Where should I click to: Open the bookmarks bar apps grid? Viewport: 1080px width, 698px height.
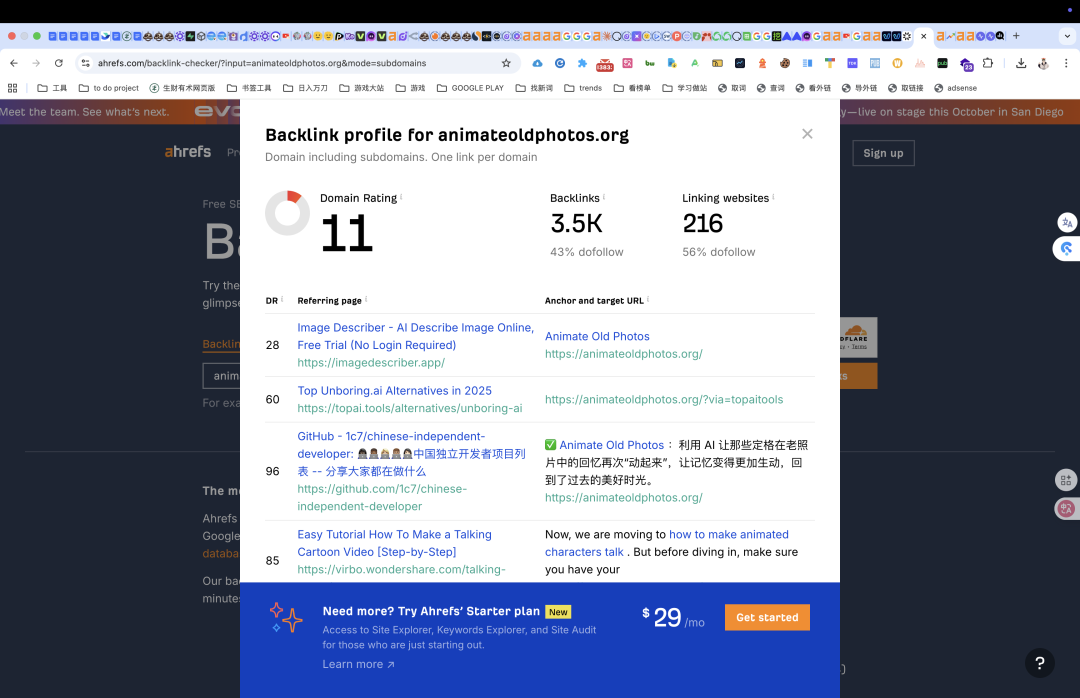click(x=12, y=88)
